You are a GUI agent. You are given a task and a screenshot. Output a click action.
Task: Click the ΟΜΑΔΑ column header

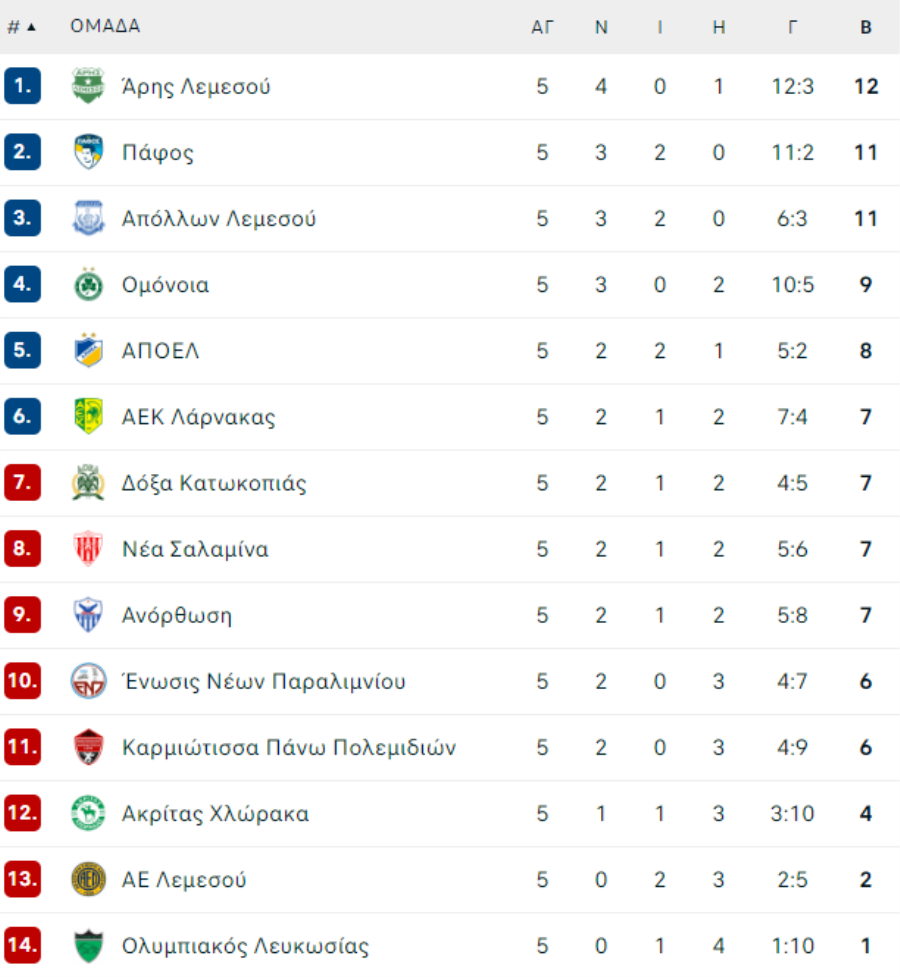click(x=105, y=26)
